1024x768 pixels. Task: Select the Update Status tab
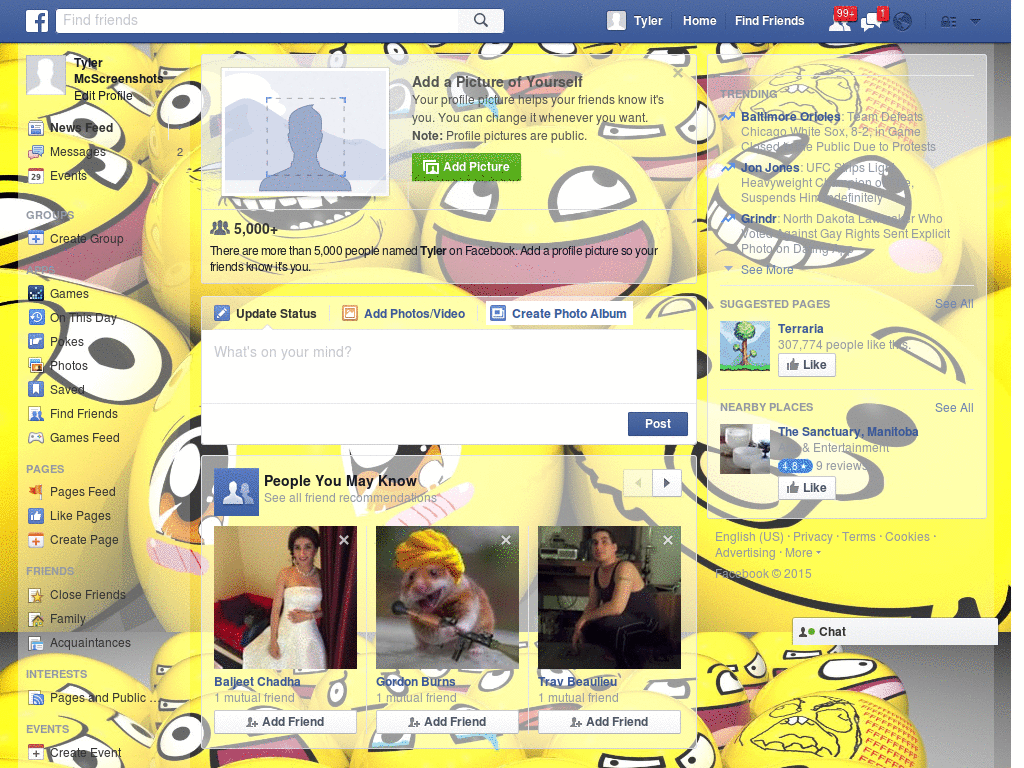[266, 314]
